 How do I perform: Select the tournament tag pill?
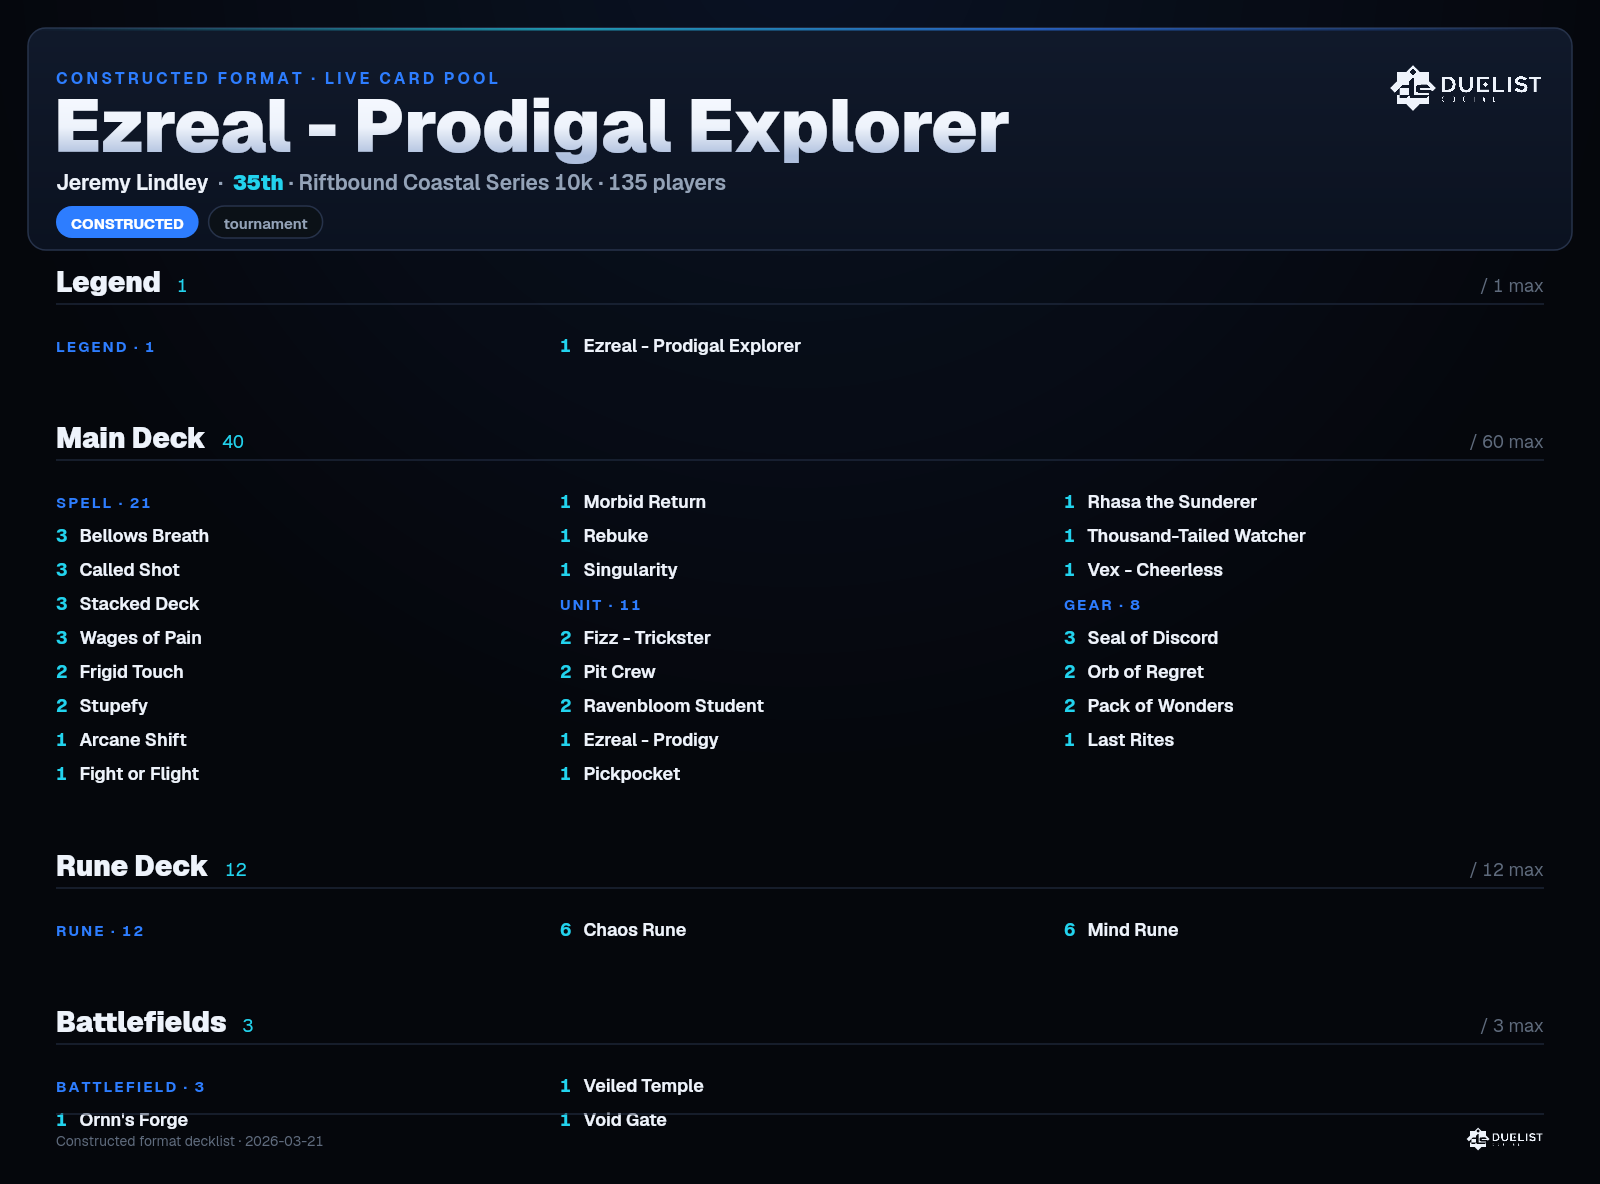click(265, 223)
